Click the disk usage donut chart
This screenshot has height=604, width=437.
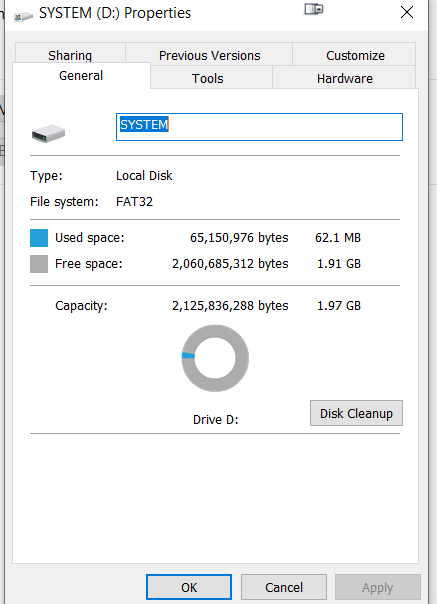coord(215,358)
